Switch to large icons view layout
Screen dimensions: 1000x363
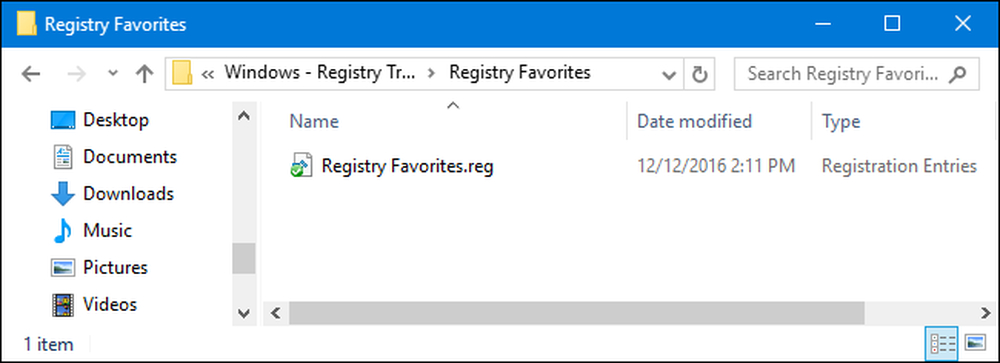975,344
